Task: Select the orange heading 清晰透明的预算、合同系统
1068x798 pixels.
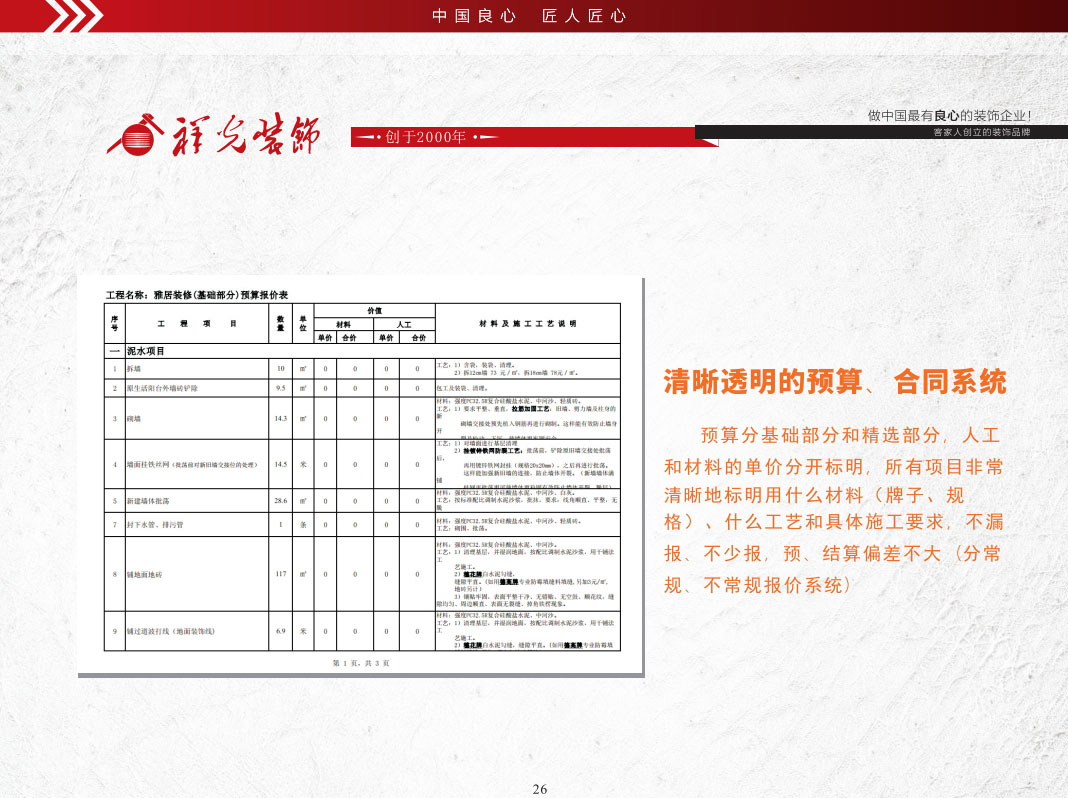Action: click(x=835, y=381)
